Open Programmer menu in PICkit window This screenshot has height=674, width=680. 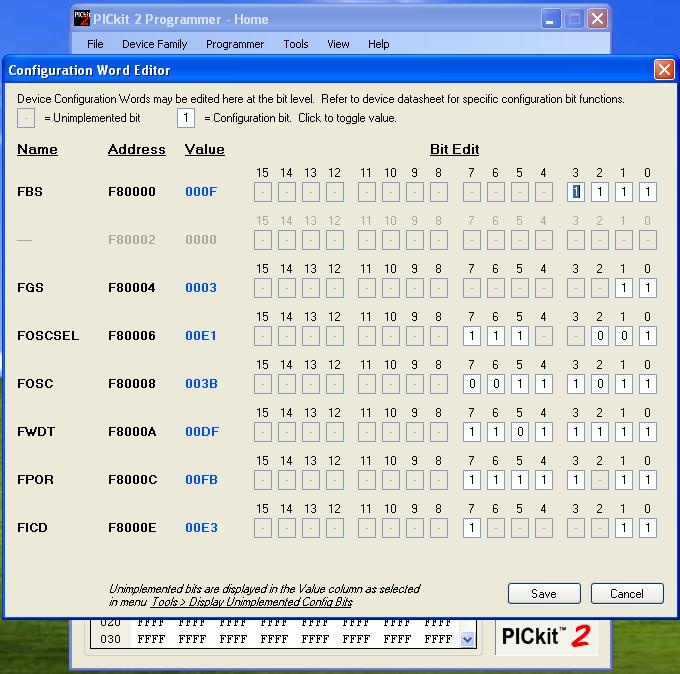[235, 44]
